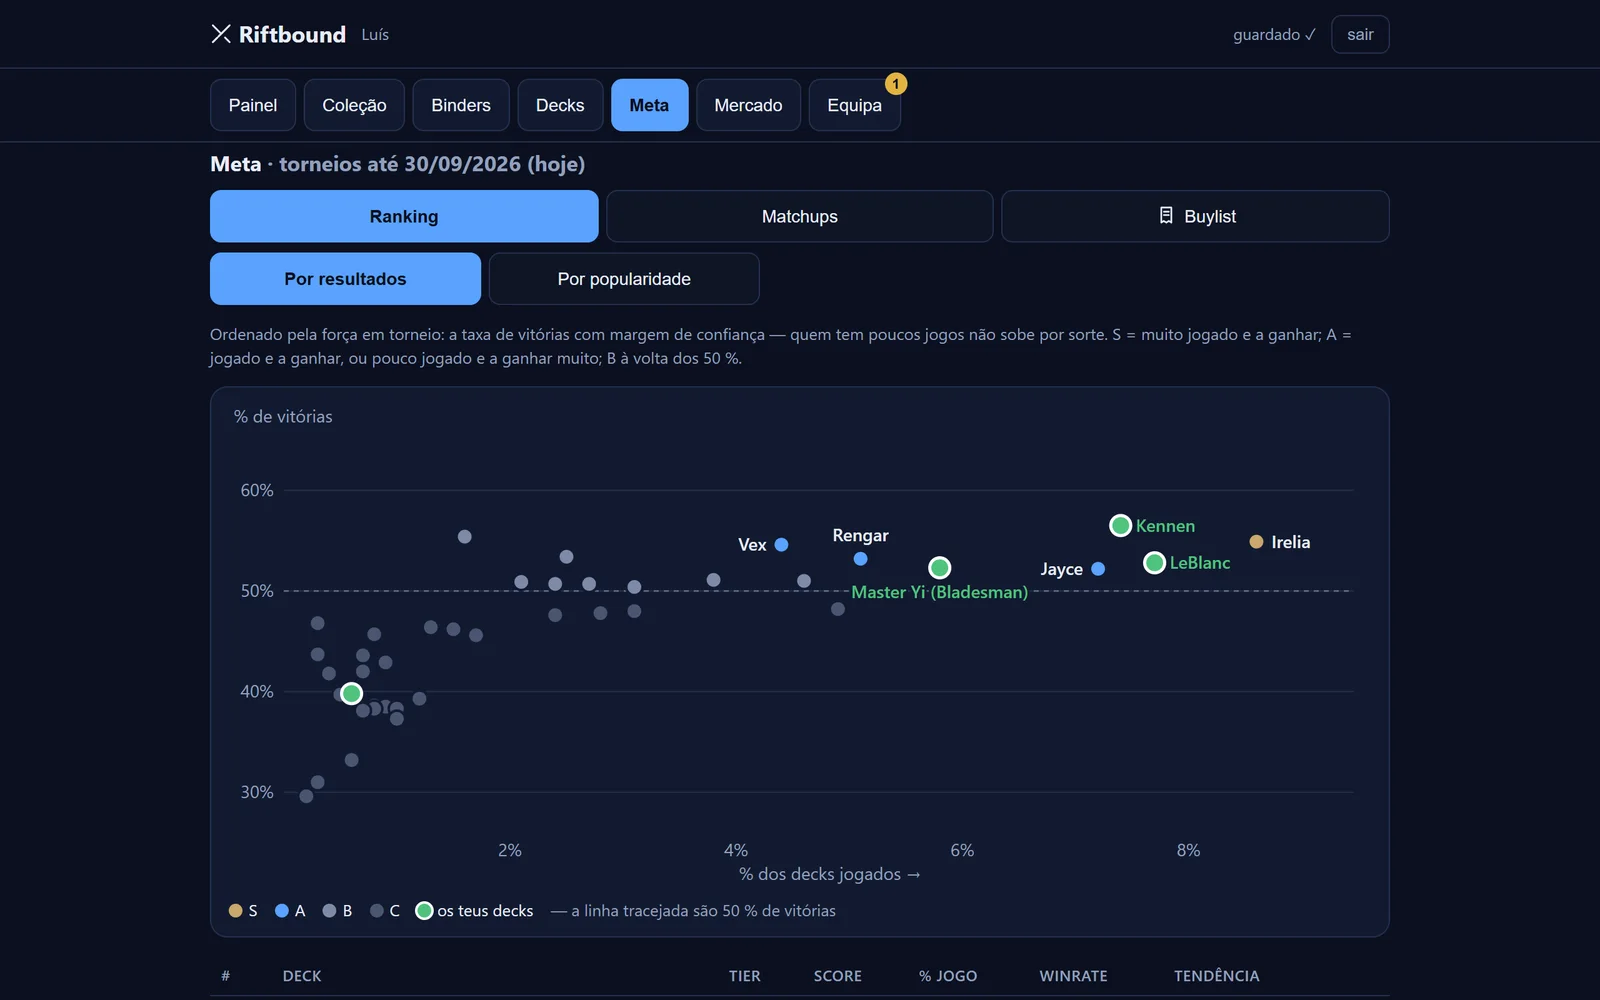Viewport: 1600px width, 1000px height.
Task: Open the Painel tab
Action: (x=253, y=105)
